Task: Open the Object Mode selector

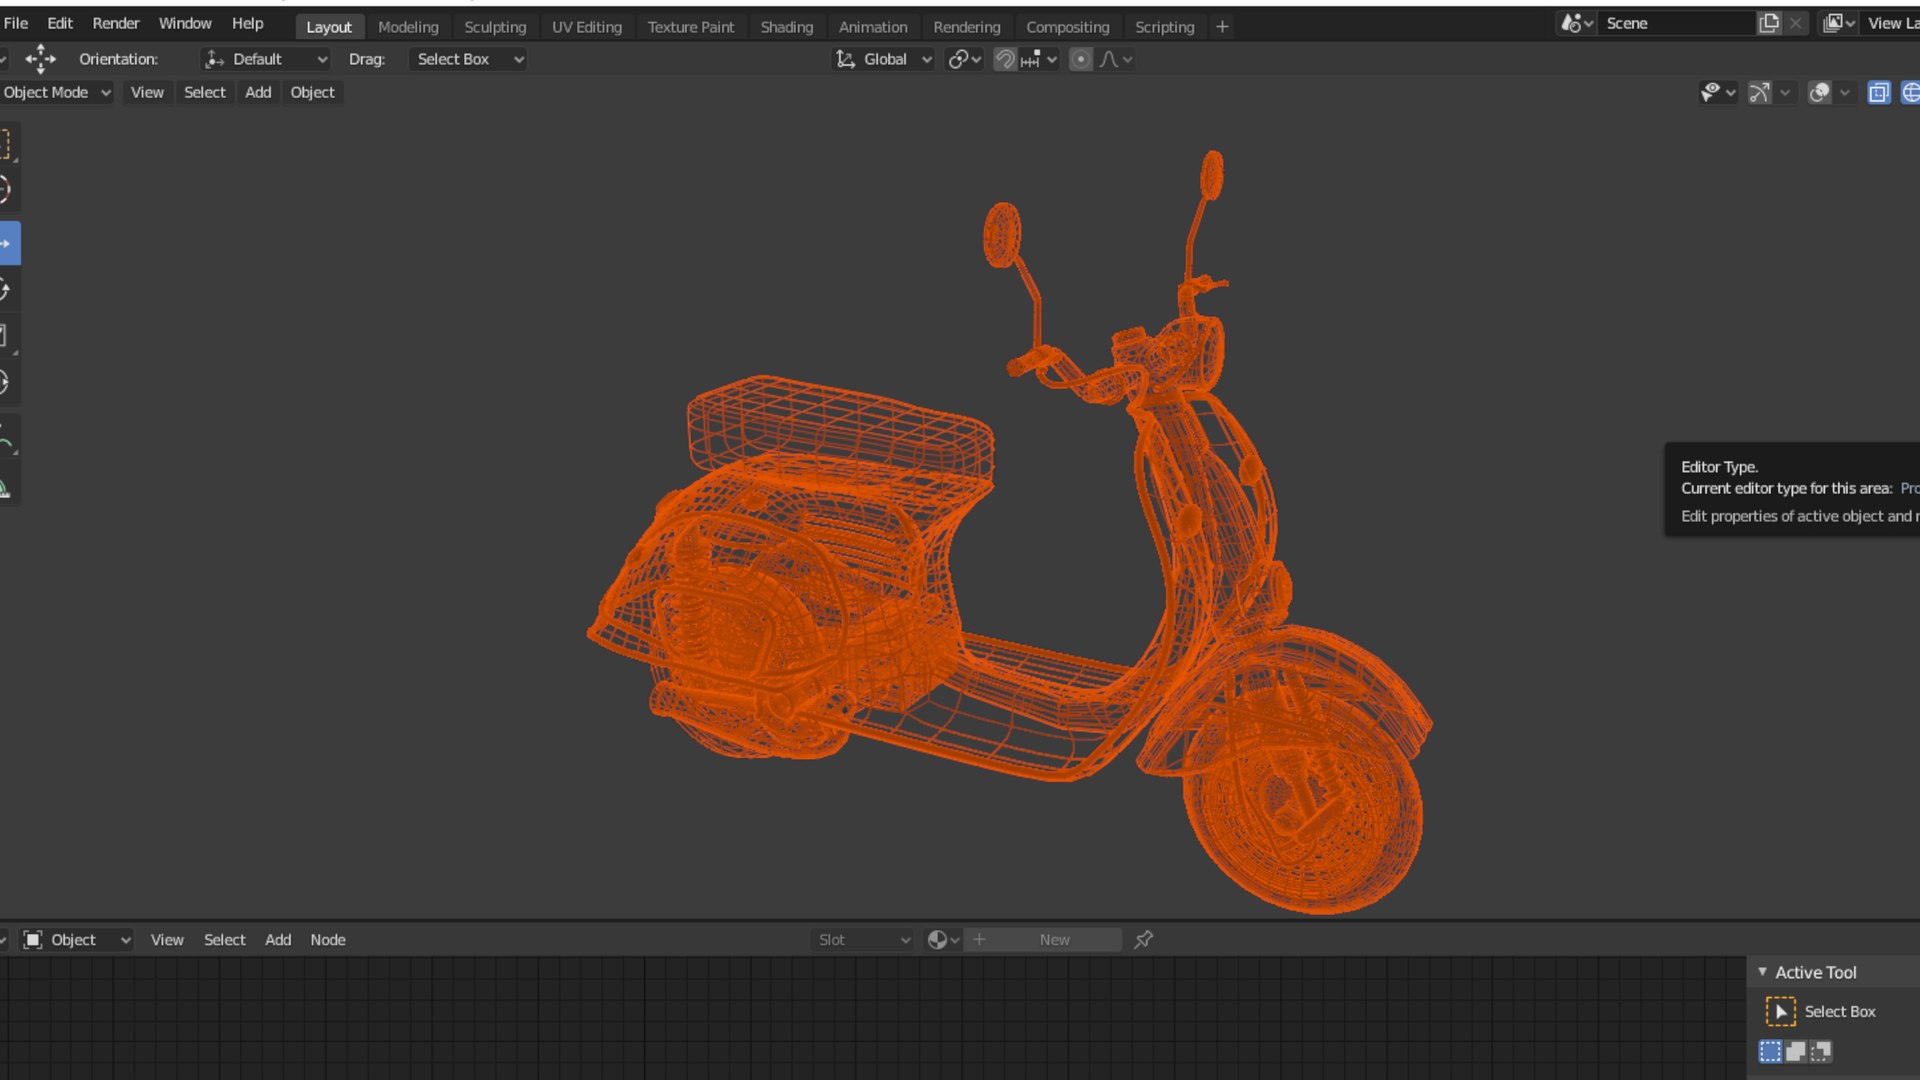Action: [x=56, y=93]
